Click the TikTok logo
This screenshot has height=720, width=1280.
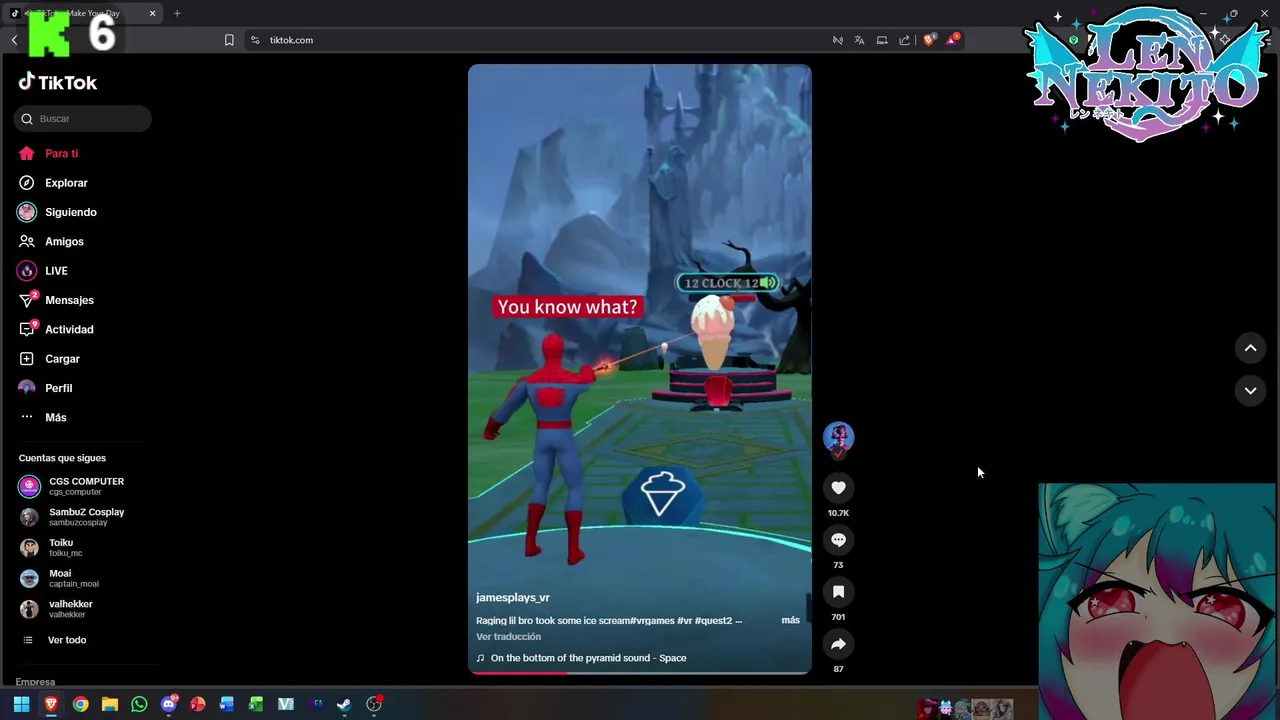click(x=58, y=82)
